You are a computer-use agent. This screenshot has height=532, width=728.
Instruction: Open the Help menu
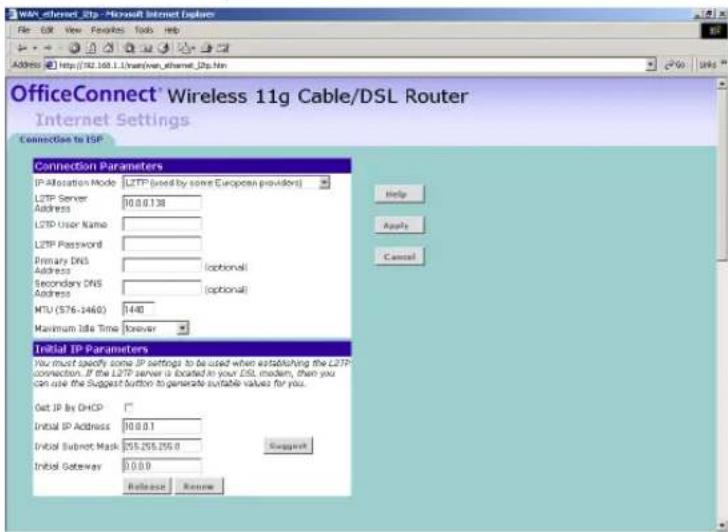click(171, 30)
